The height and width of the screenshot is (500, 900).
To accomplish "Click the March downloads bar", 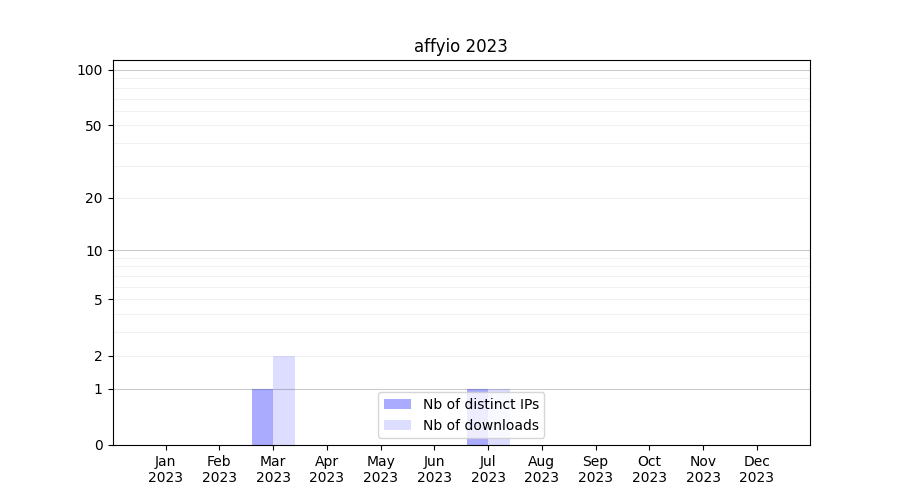I will (284, 400).
